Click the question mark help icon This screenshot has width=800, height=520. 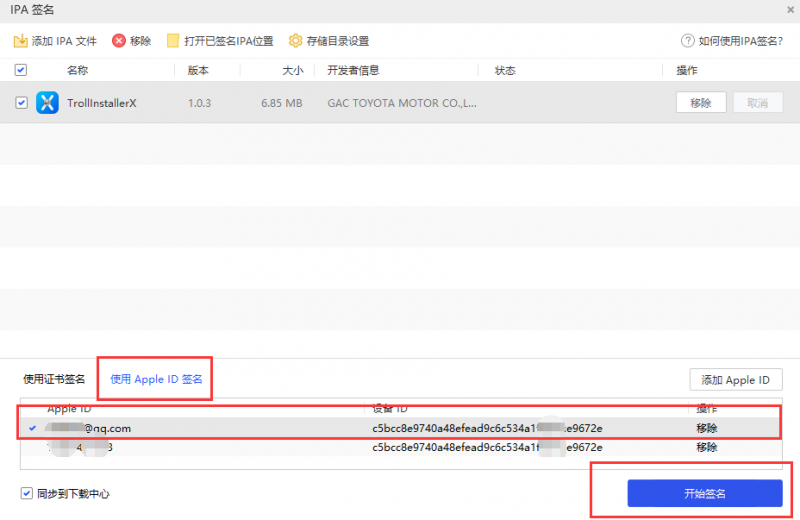[687, 41]
